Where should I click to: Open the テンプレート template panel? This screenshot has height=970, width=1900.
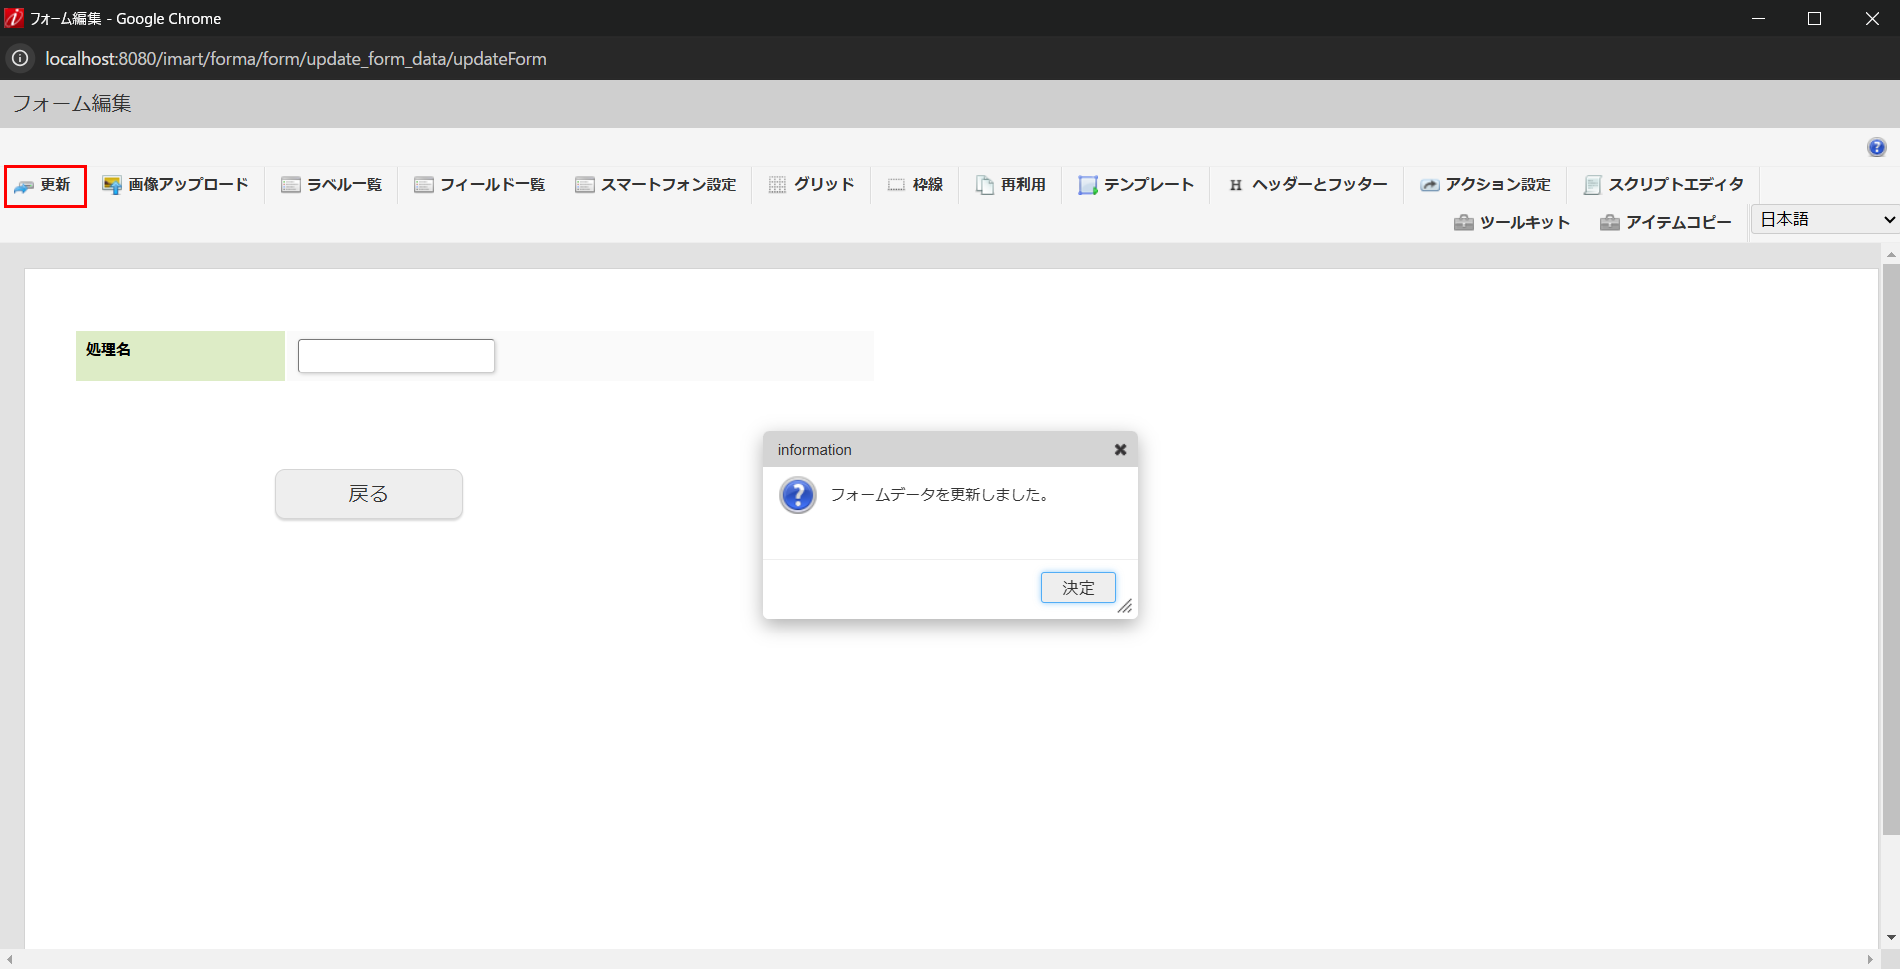coord(1136,184)
